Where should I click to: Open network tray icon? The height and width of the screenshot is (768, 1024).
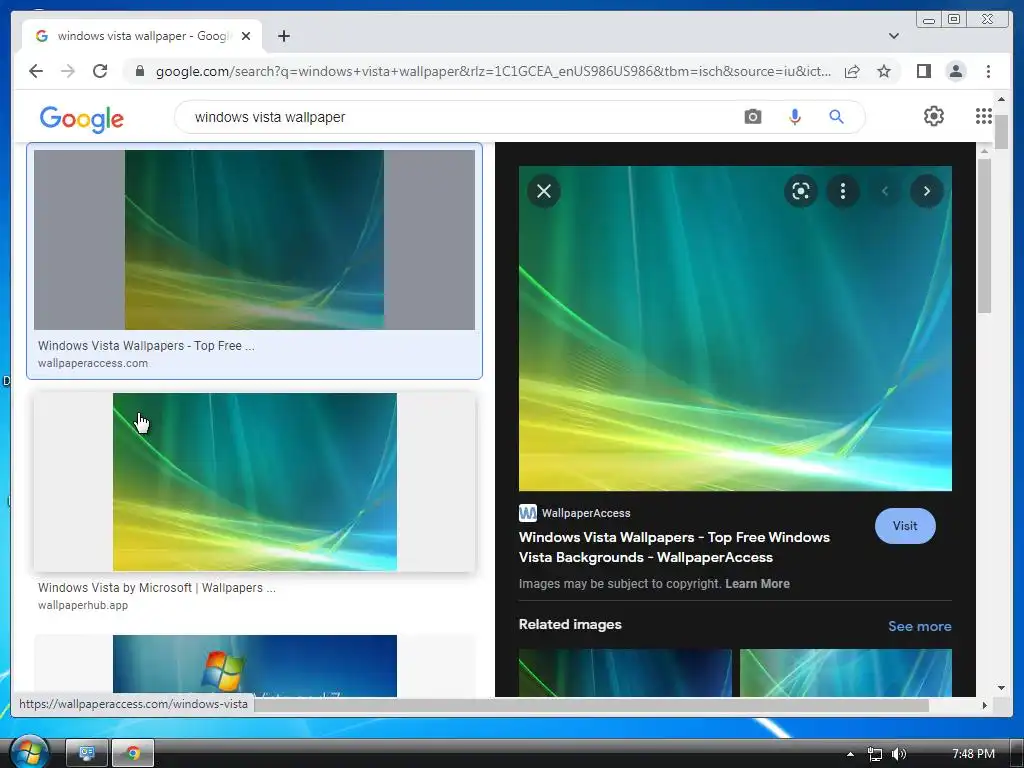click(x=874, y=754)
